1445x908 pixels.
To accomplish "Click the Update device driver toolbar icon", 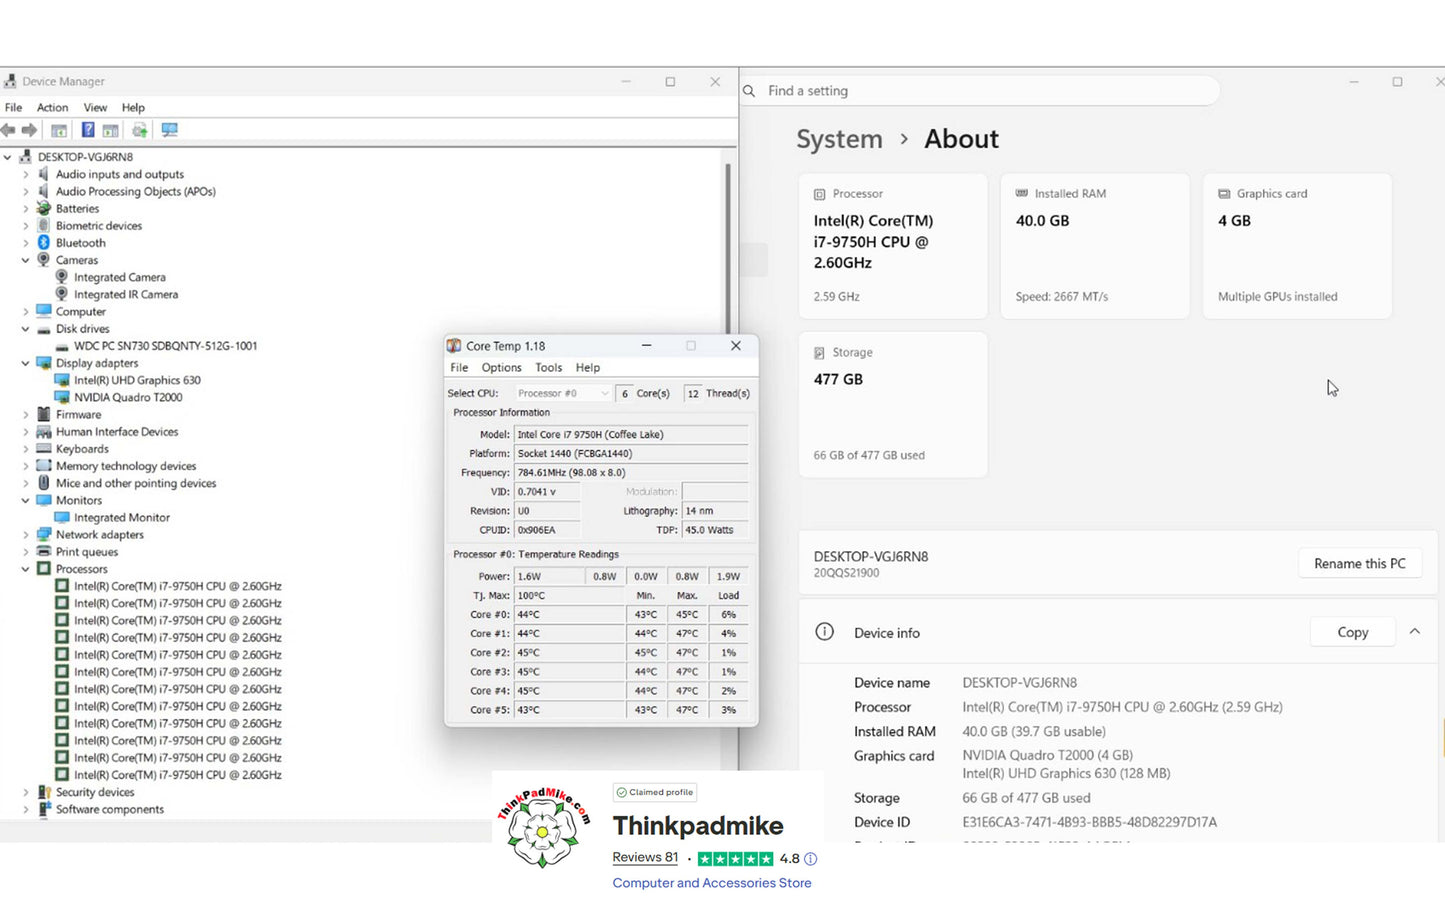I will [x=140, y=130].
